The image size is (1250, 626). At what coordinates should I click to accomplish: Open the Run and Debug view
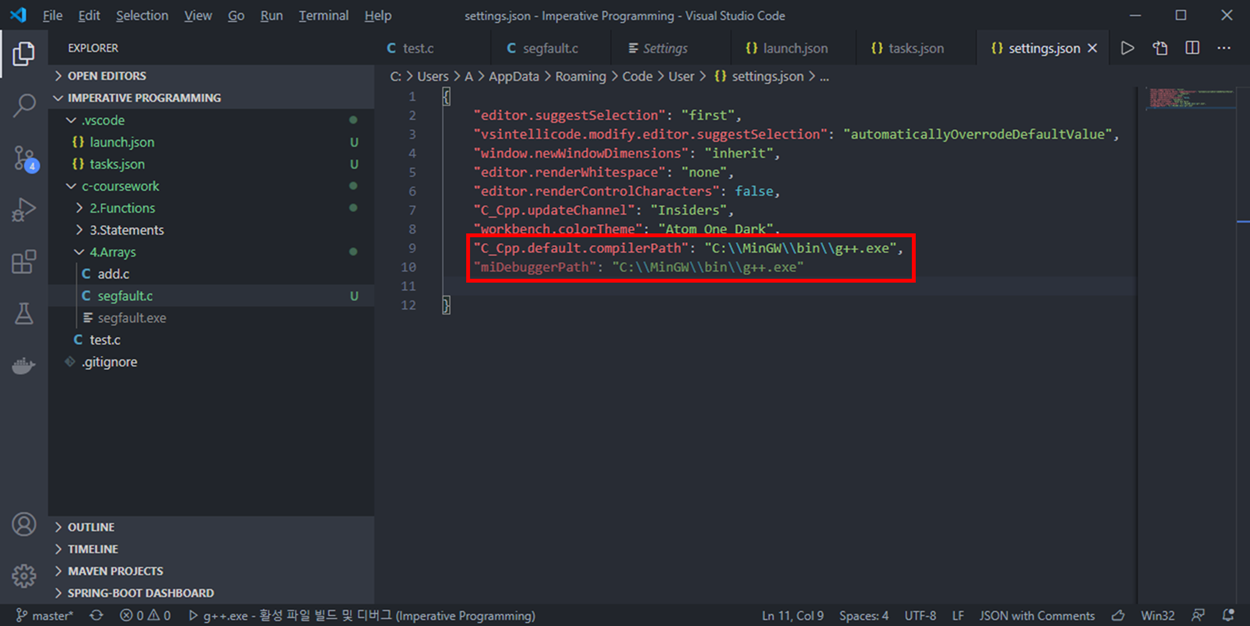(24, 210)
